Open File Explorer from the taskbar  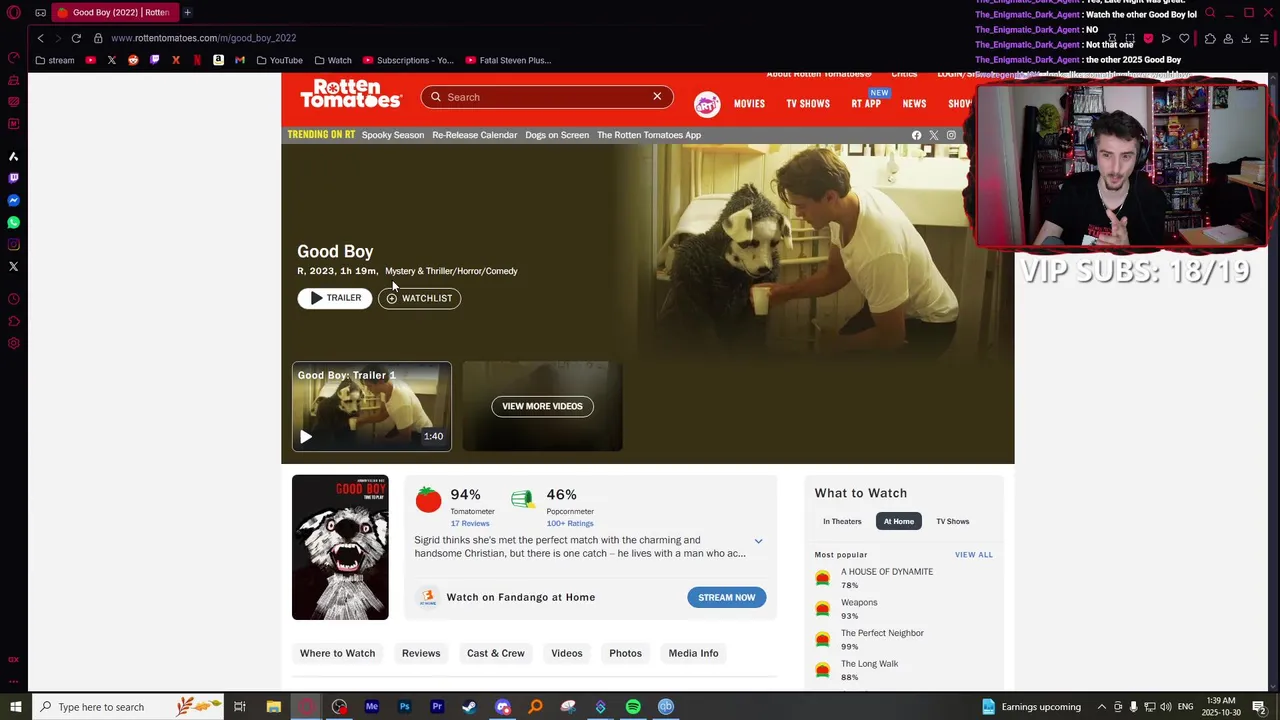click(x=273, y=707)
